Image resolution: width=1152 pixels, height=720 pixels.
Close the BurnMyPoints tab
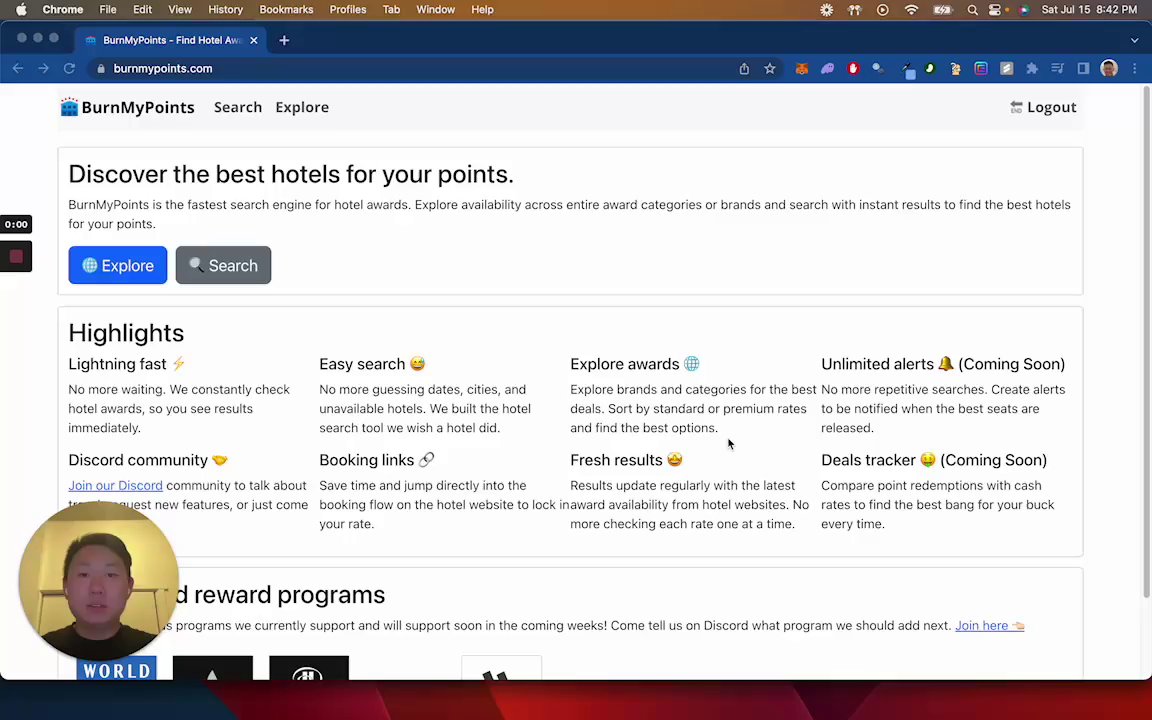[253, 40]
